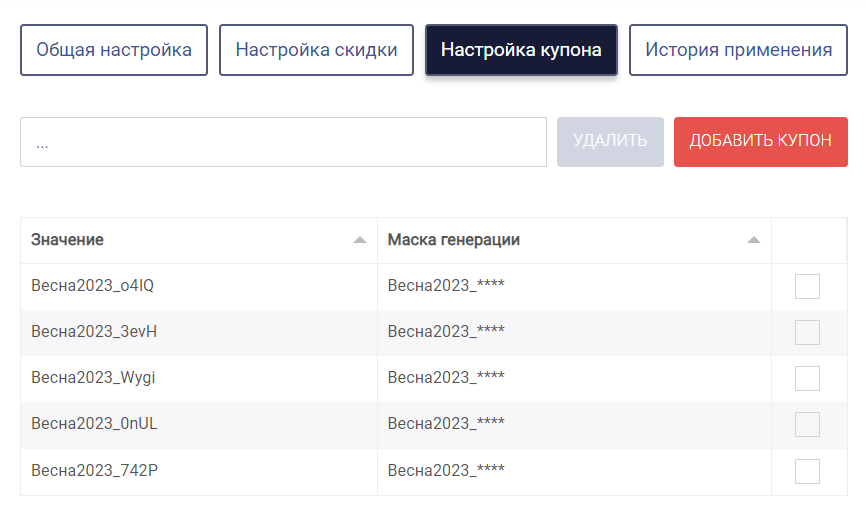Focus the coupon text input field

(283, 141)
